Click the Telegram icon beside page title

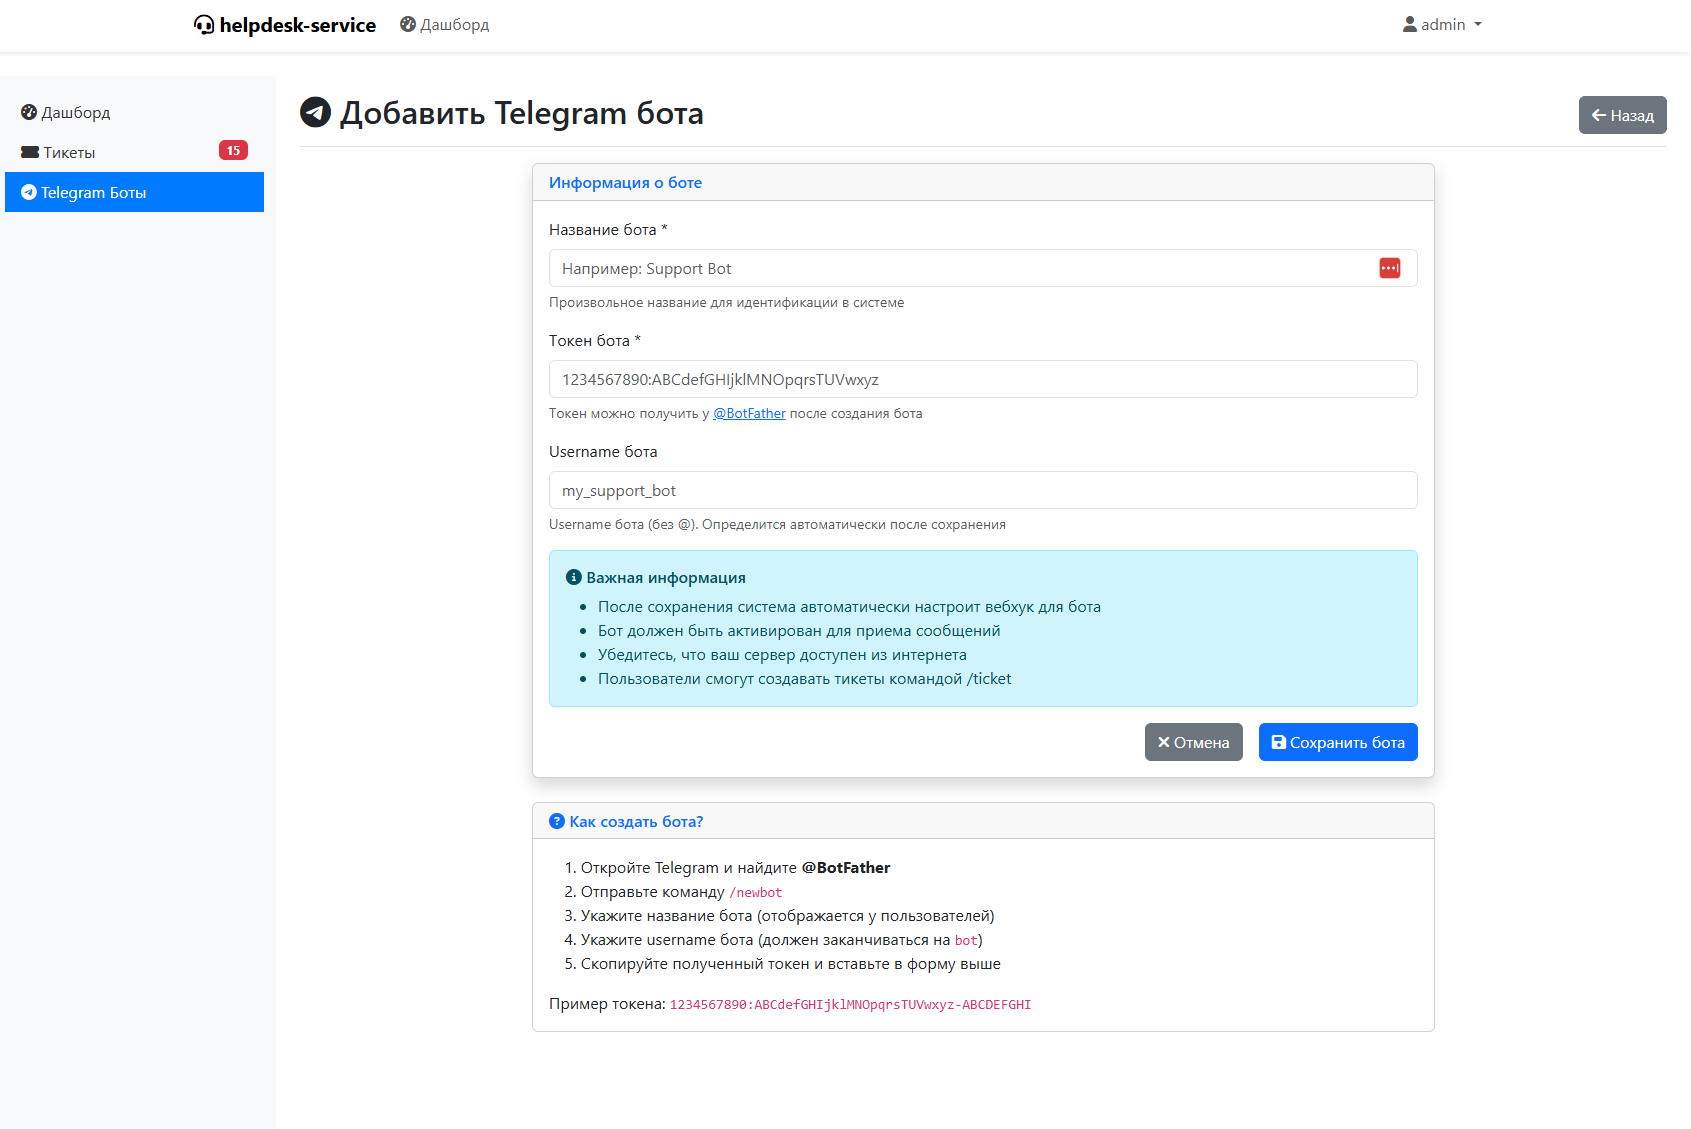(316, 112)
